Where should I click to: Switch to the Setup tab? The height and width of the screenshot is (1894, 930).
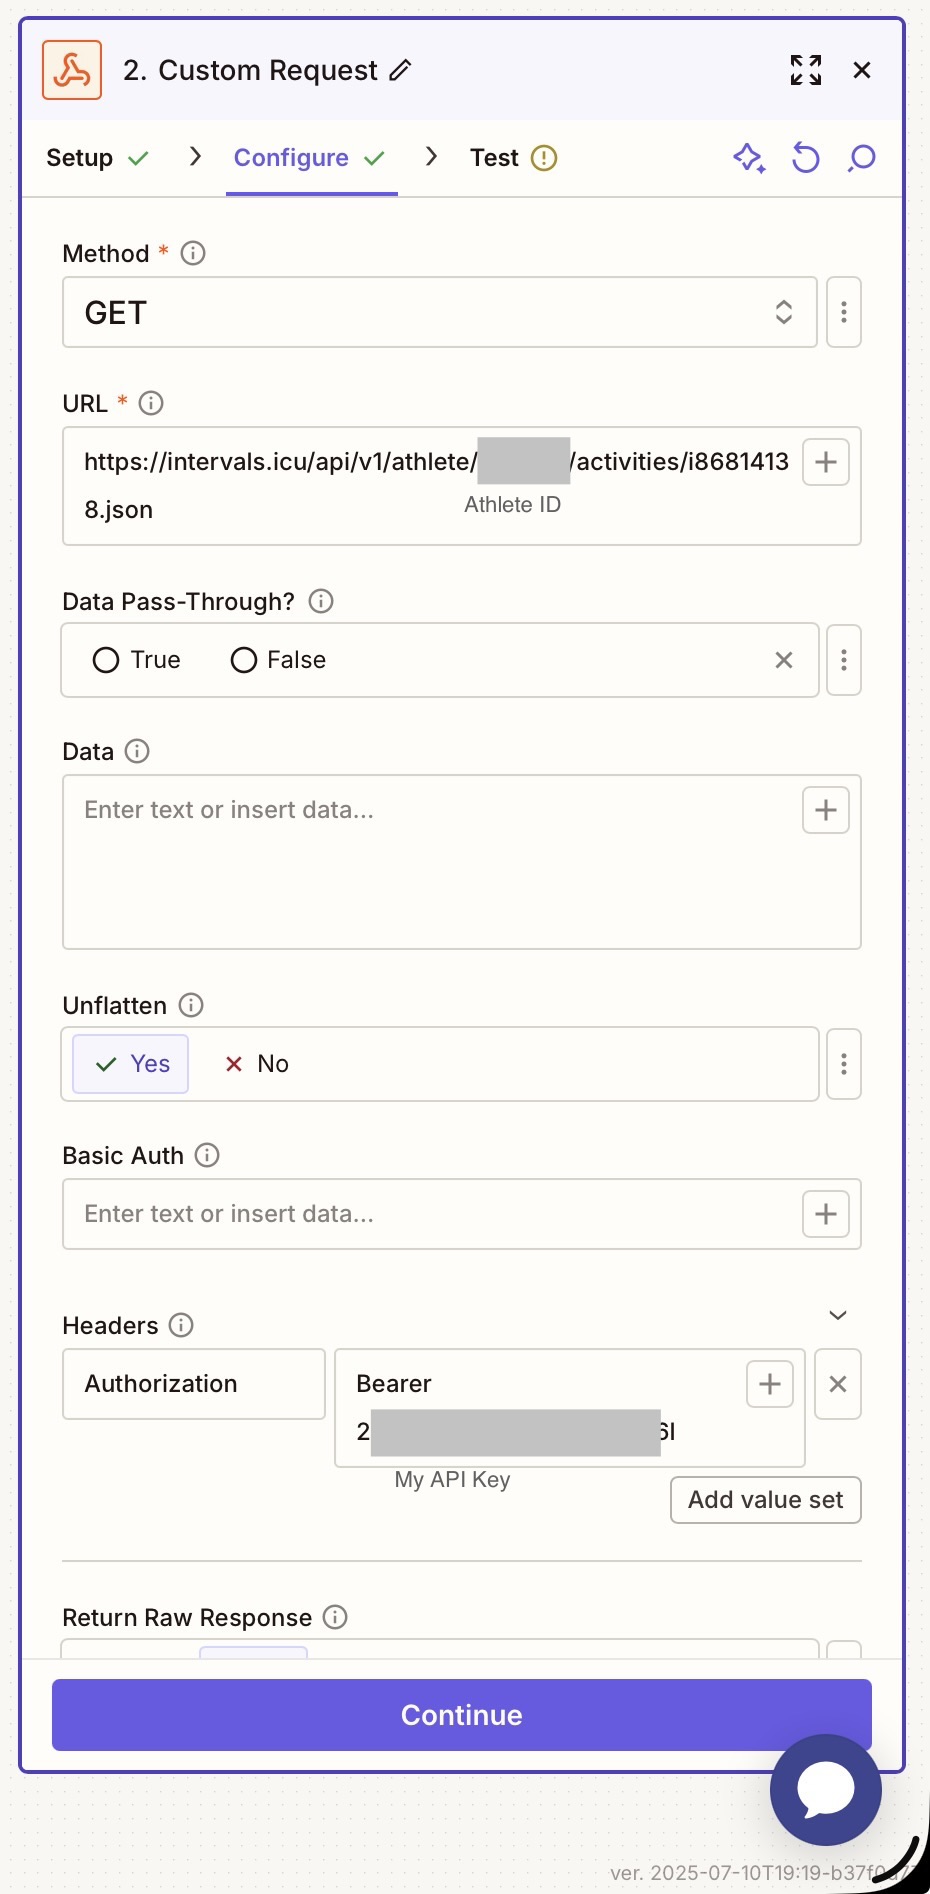pos(80,158)
